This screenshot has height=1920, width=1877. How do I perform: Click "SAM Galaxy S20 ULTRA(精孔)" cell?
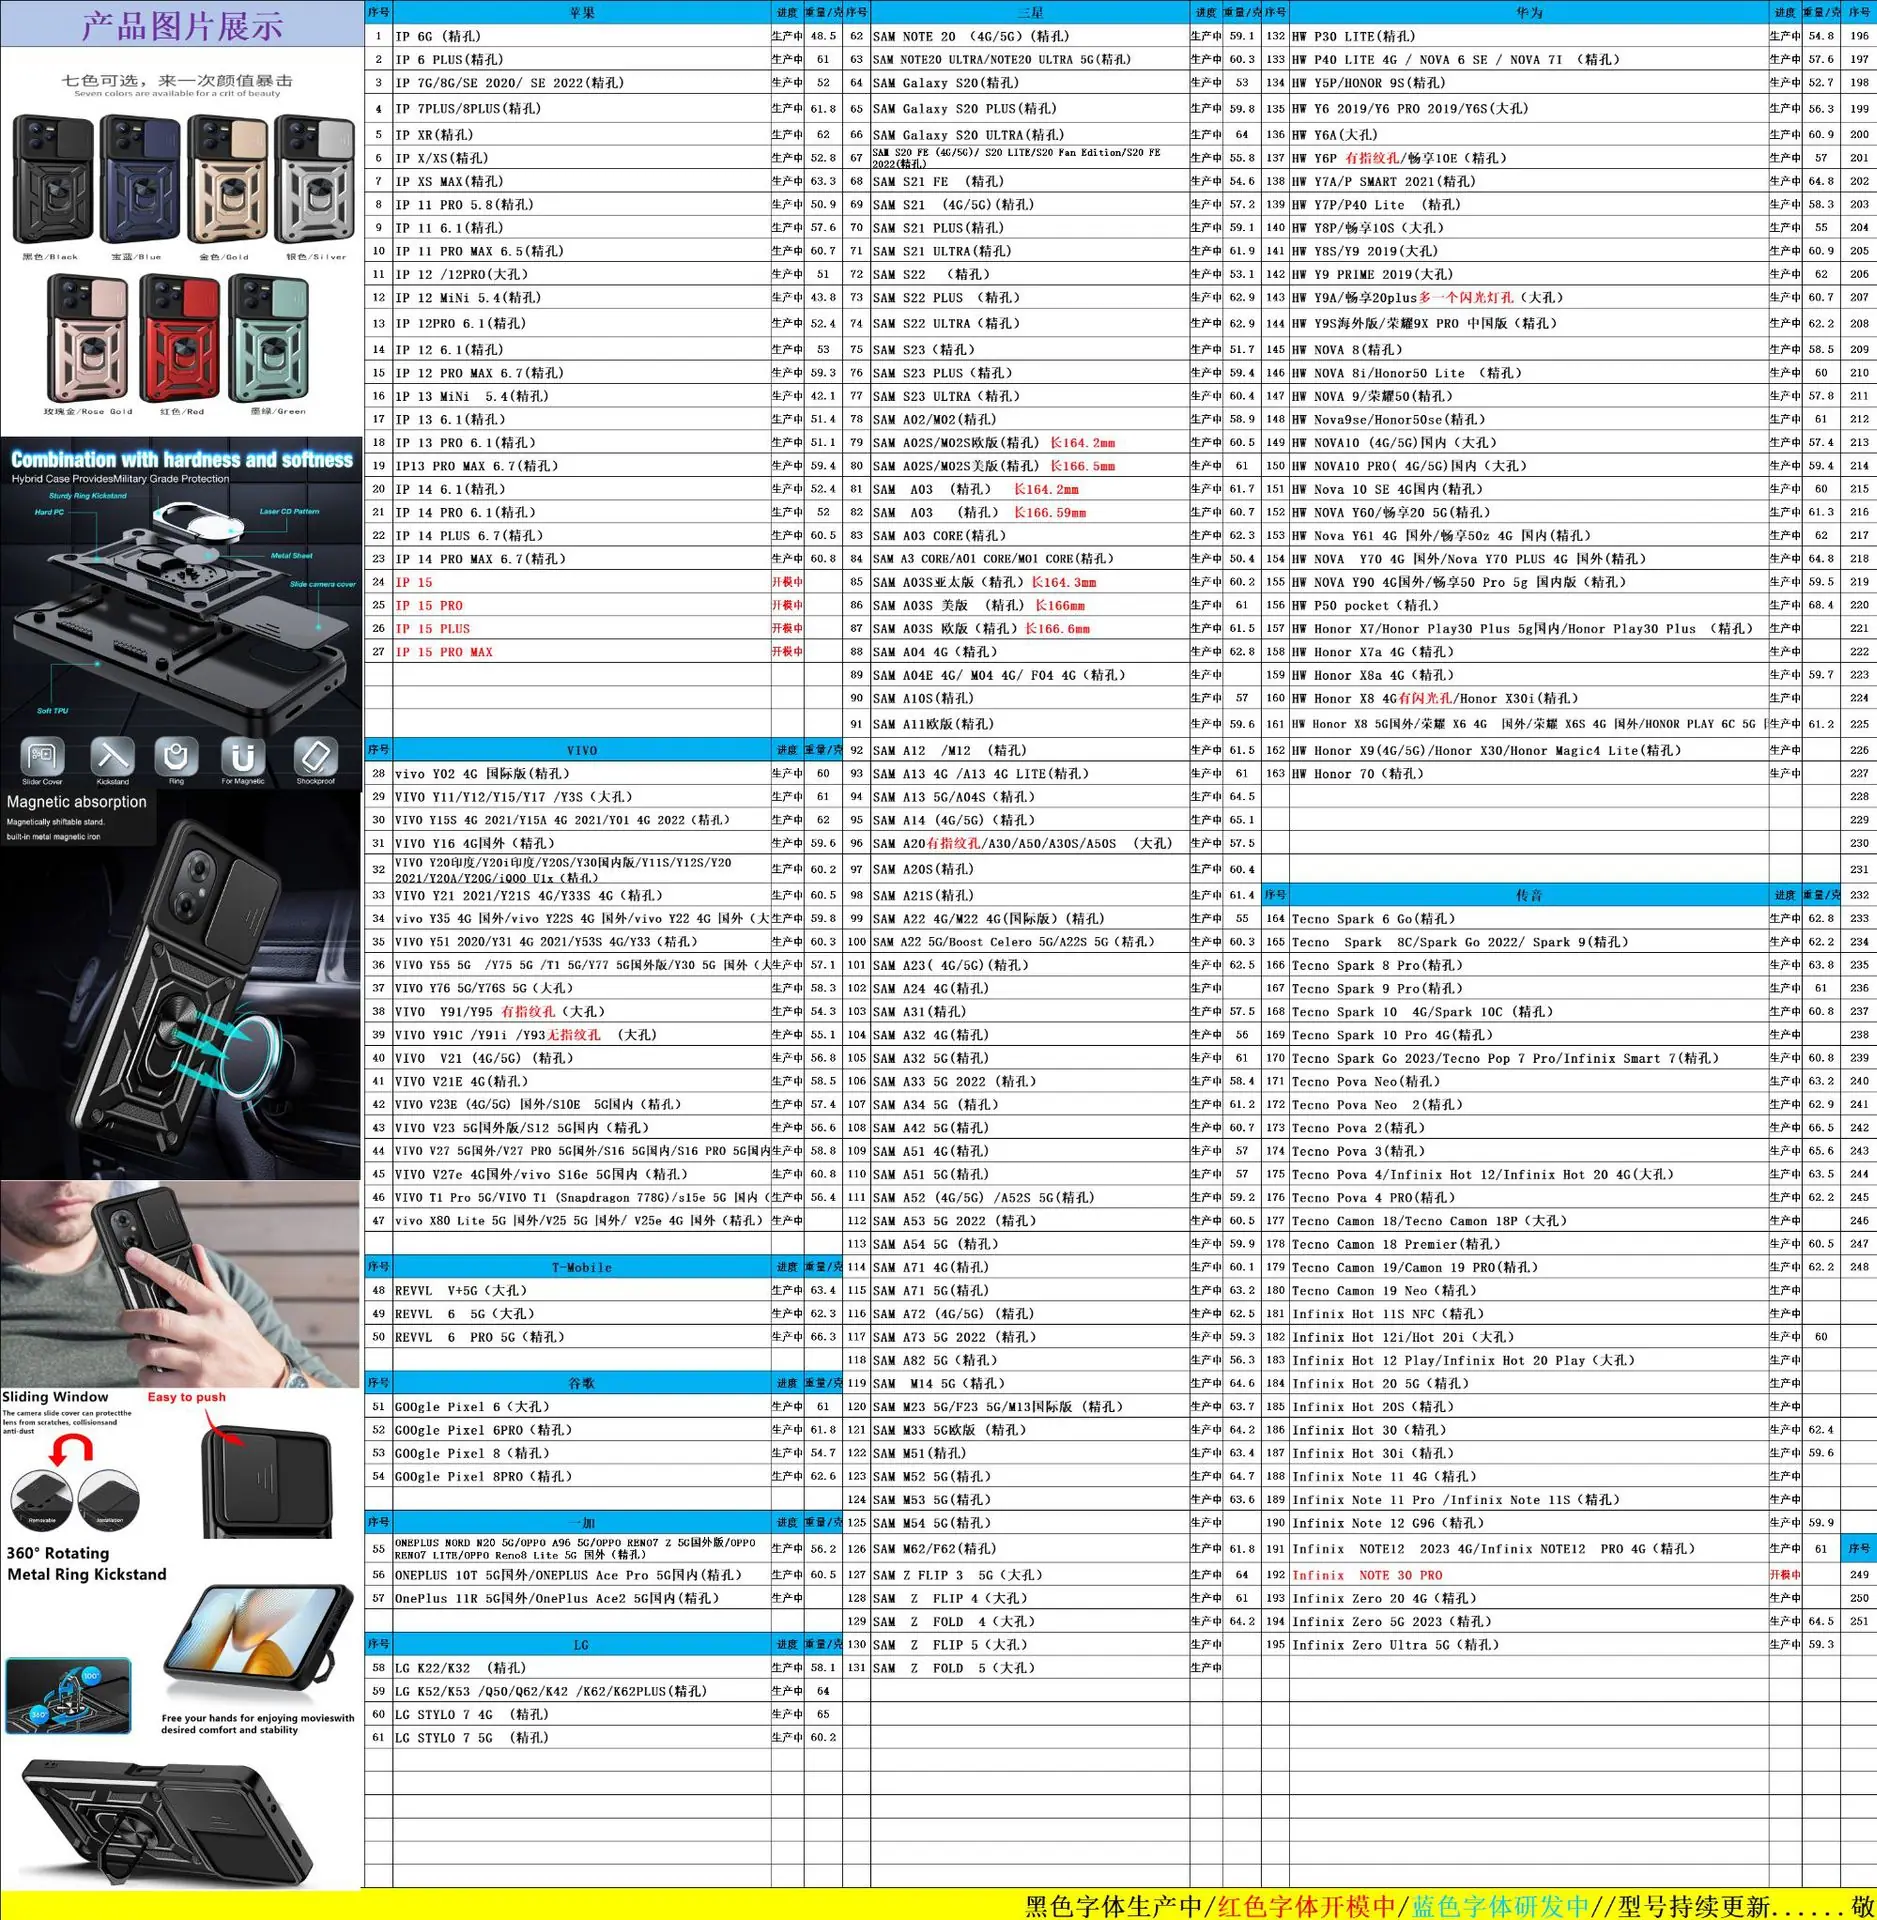(1030, 134)
